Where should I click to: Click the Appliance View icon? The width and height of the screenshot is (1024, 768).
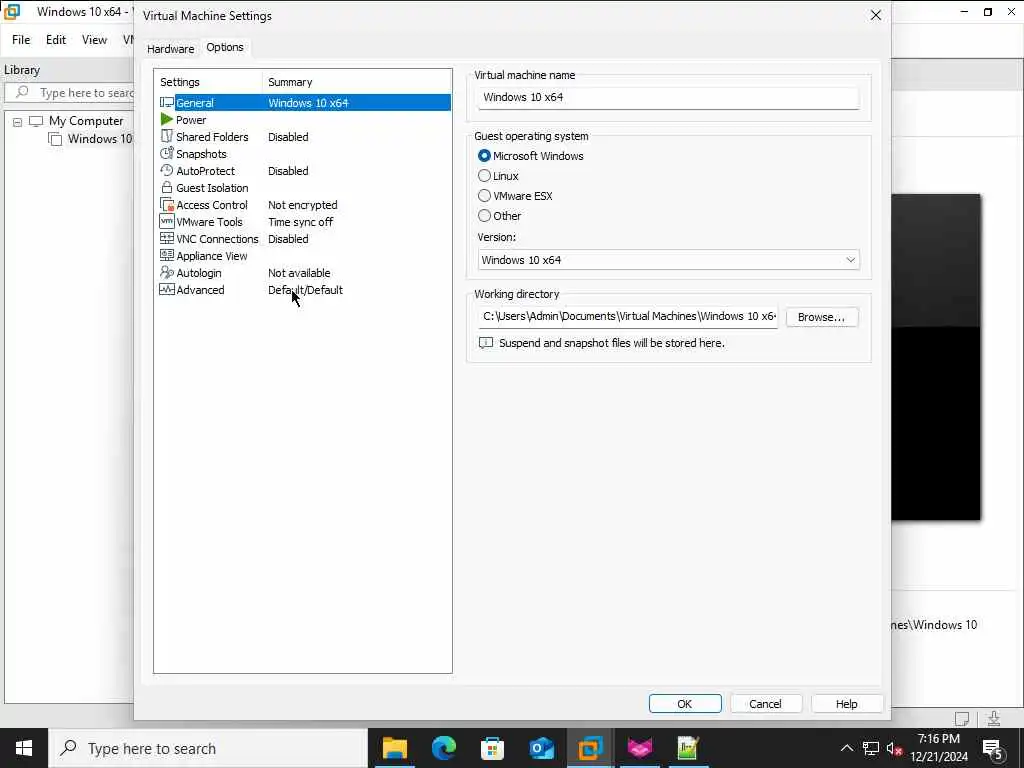pyautogui.click(x=167, y=255)
